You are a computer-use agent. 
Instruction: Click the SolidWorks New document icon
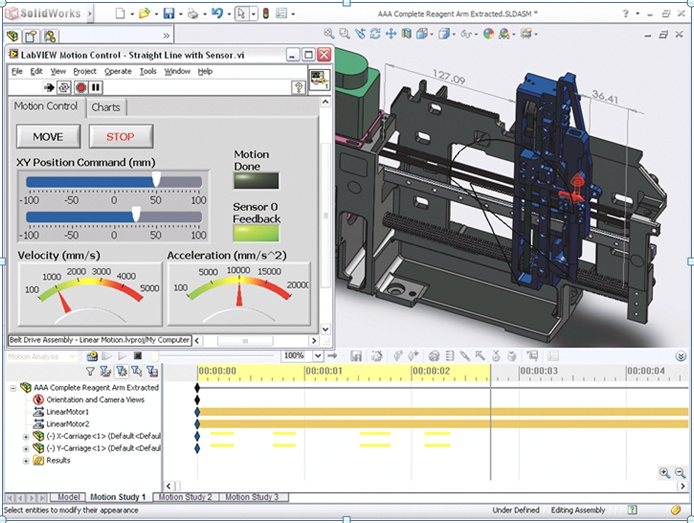[x=120, y=13]
